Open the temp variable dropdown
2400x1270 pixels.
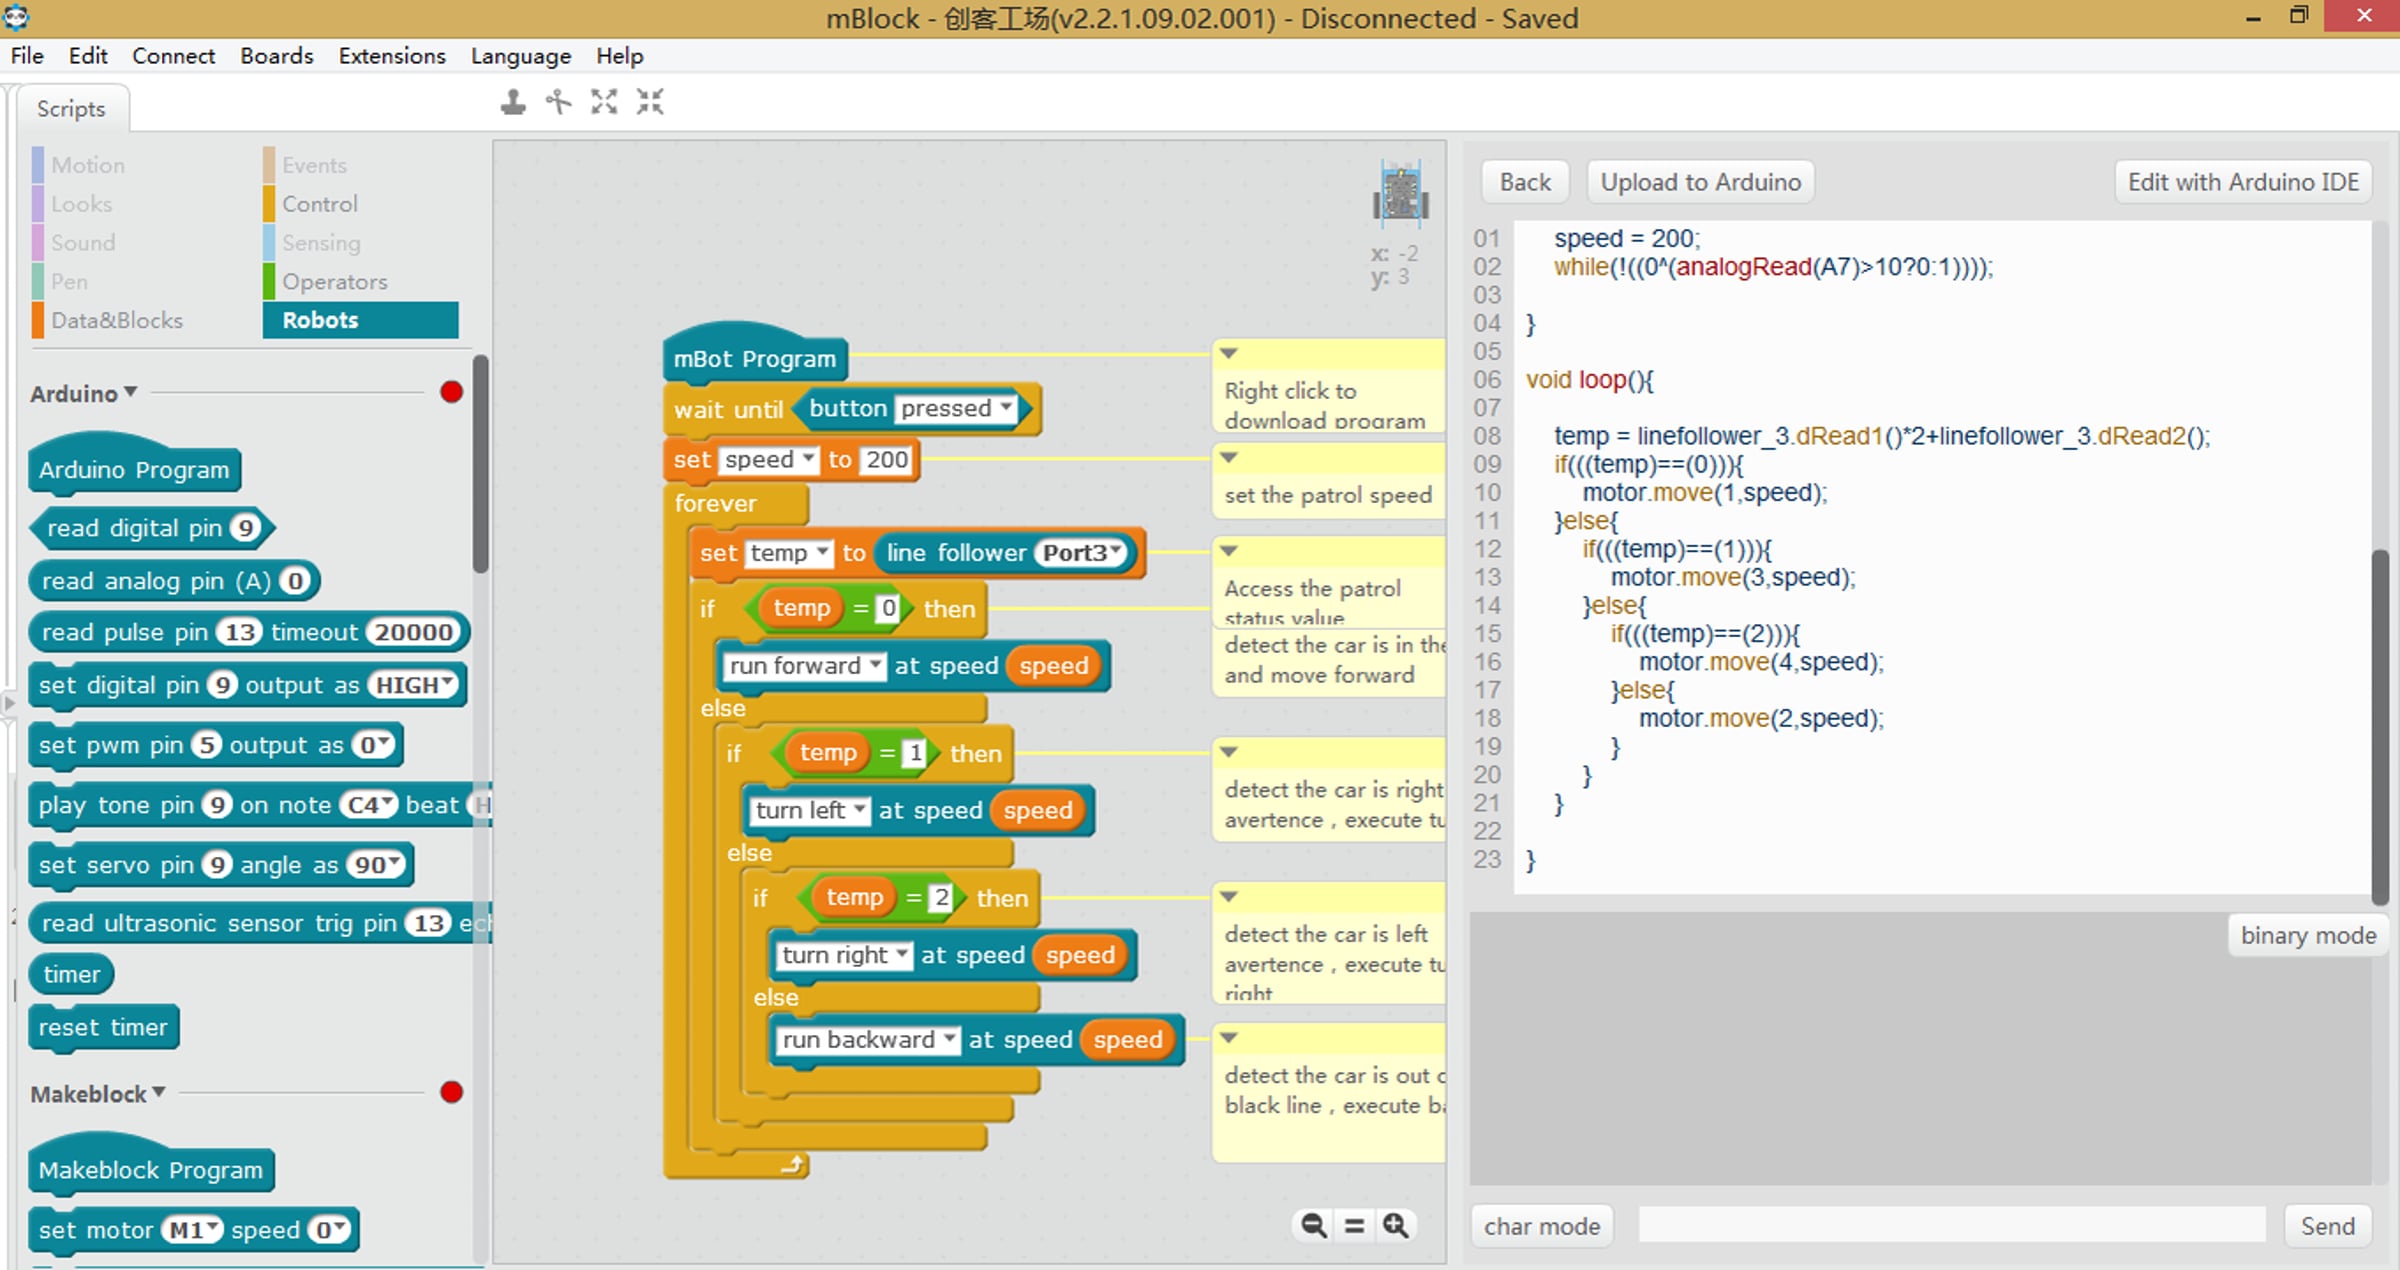[822, 552]
